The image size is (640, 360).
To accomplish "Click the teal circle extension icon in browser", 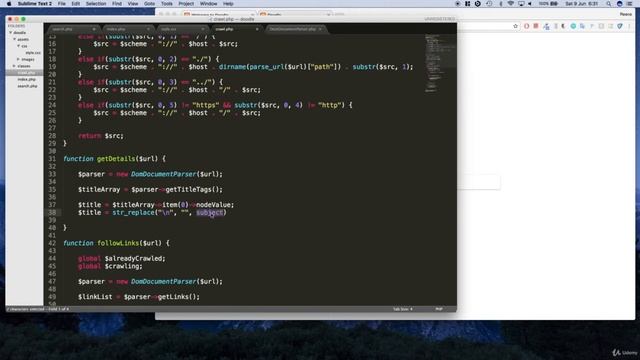I will point(573,26).
